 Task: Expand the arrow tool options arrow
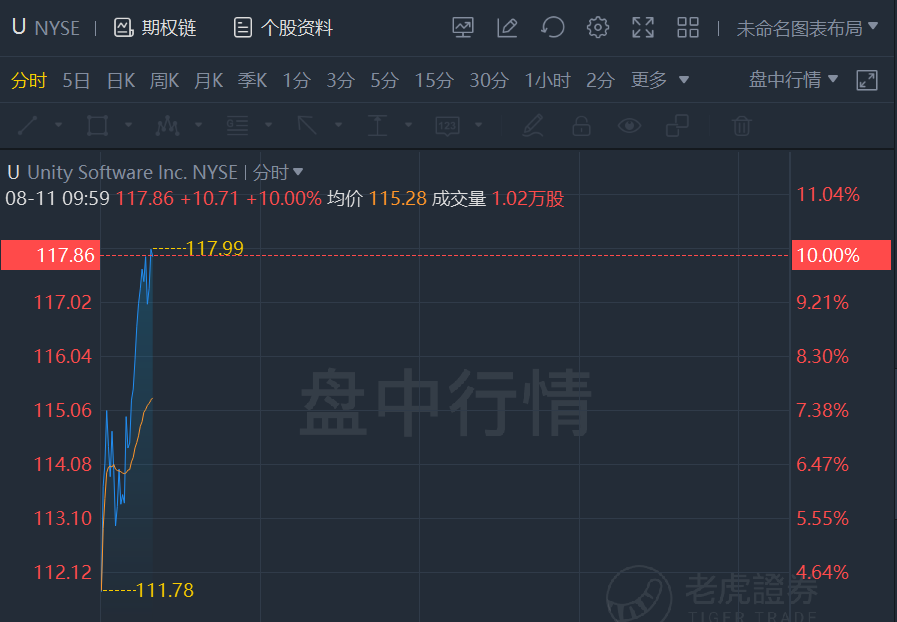point(338,124)
